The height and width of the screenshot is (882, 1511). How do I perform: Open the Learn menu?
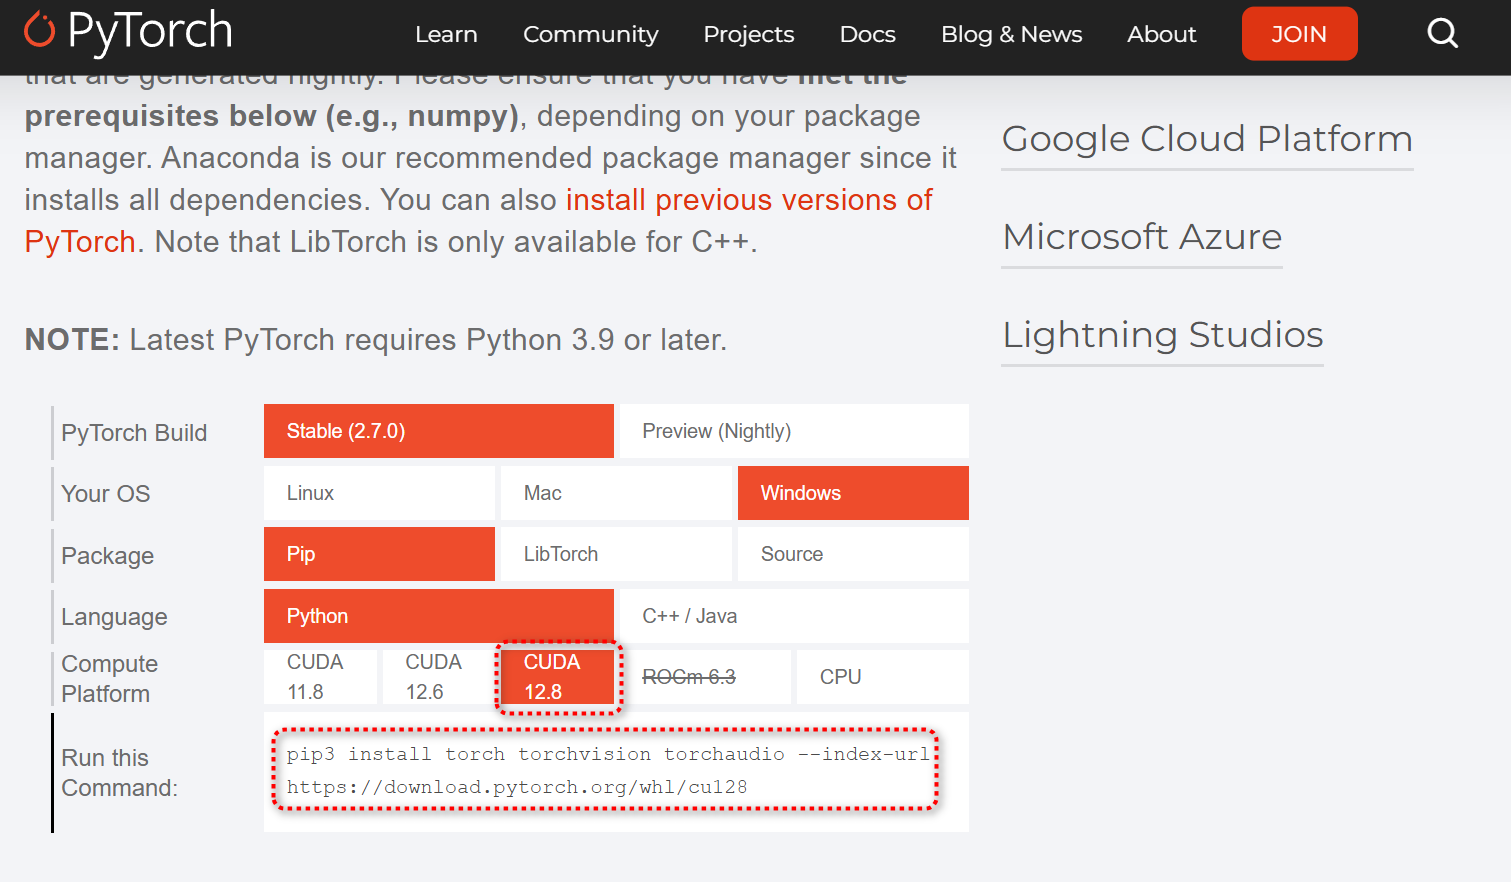click(x=446, y=34)
